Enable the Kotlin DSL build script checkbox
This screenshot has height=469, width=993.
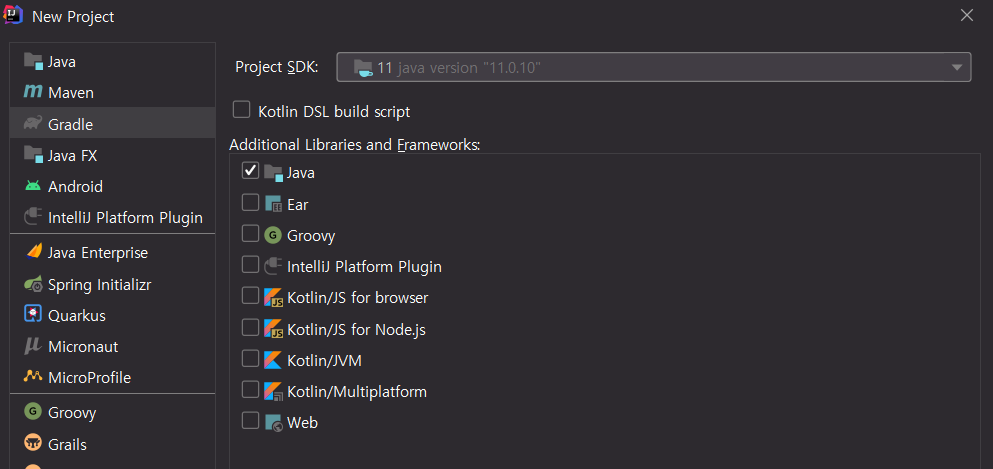[x=241, y=110]
